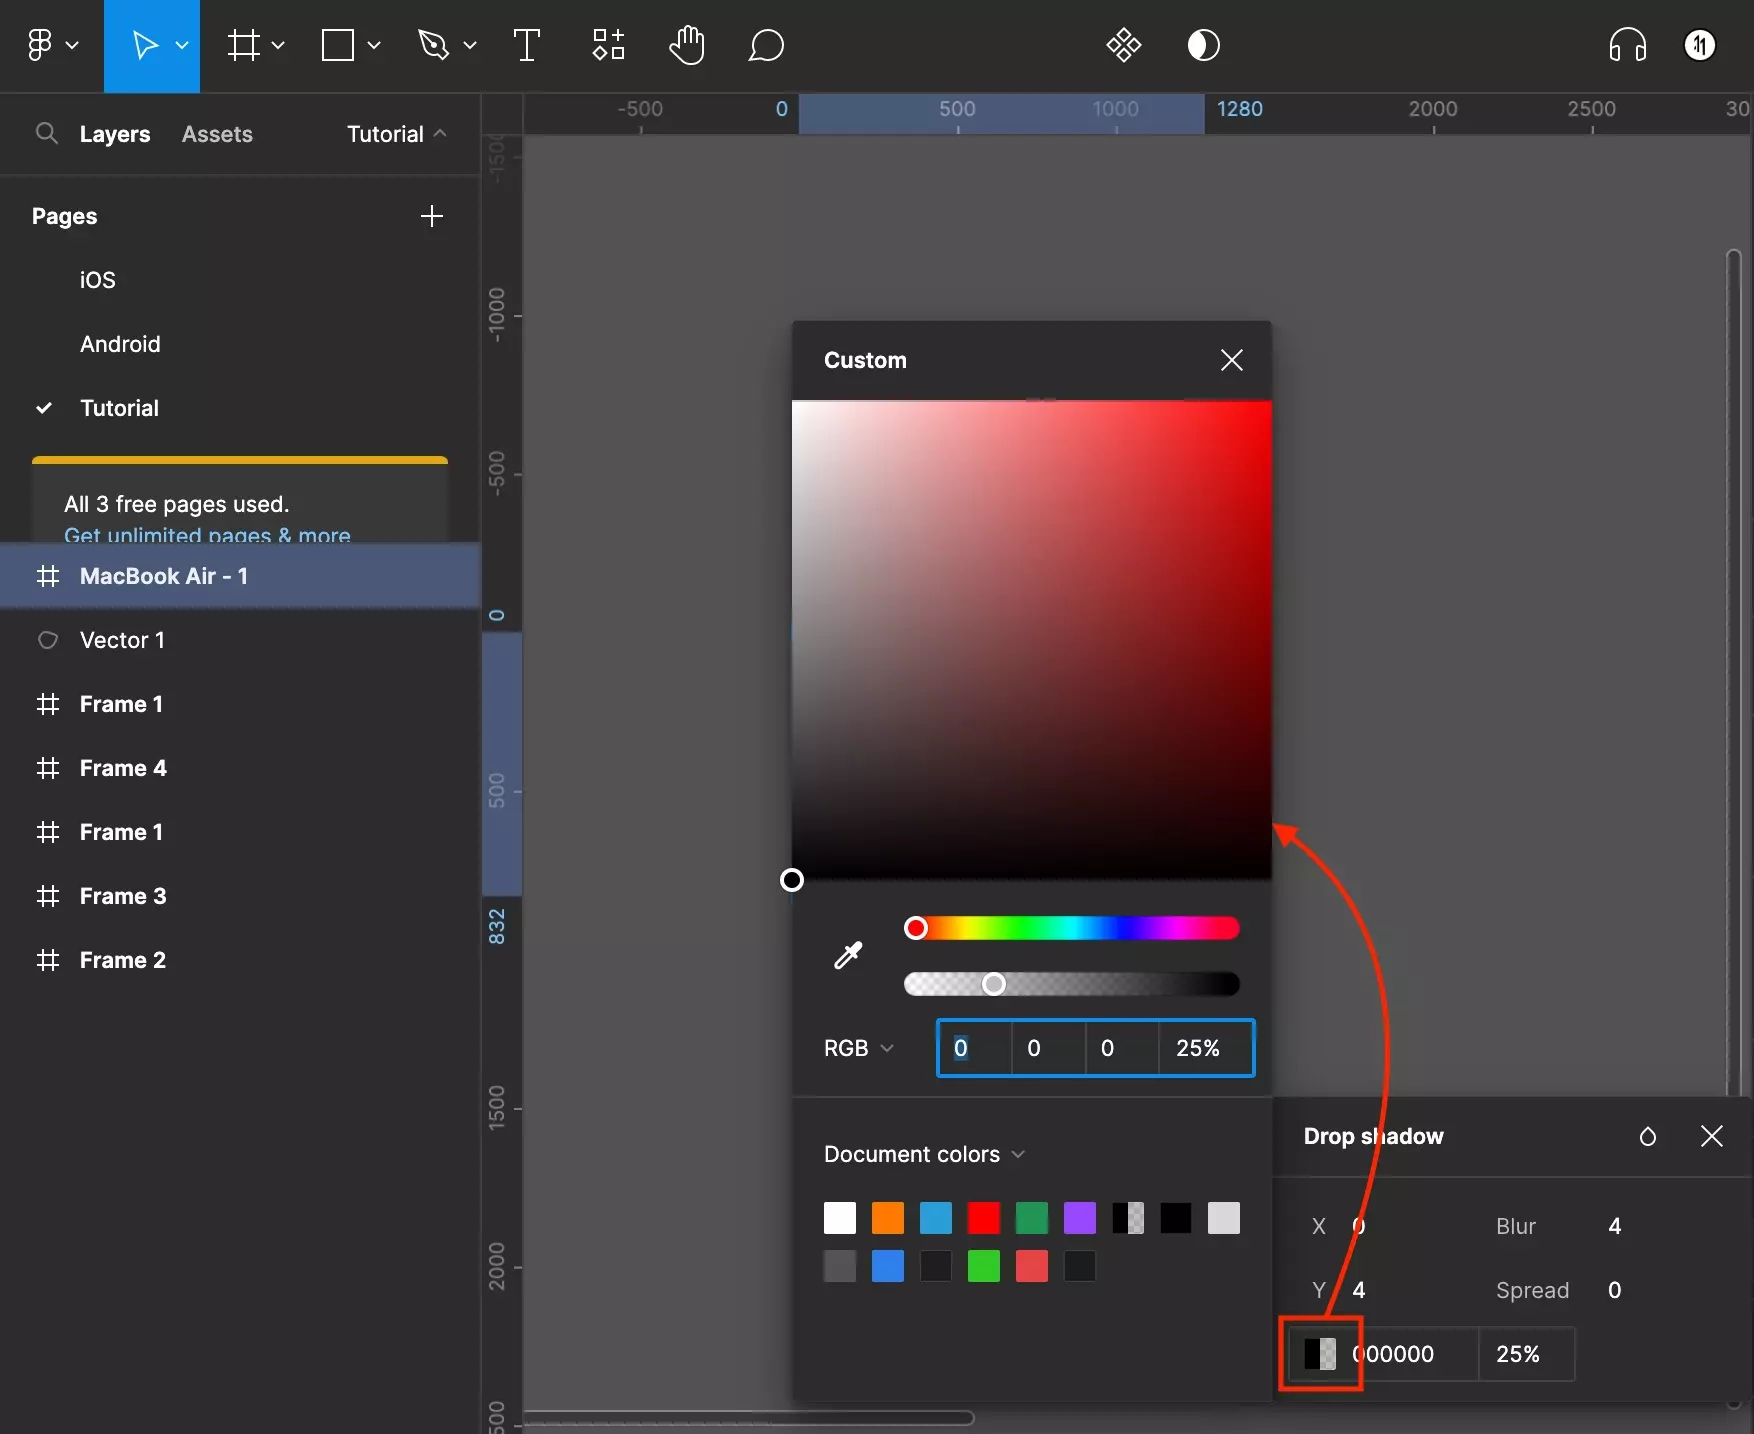
Task: Pick the white document color swatch
Action: point(840,1218)
